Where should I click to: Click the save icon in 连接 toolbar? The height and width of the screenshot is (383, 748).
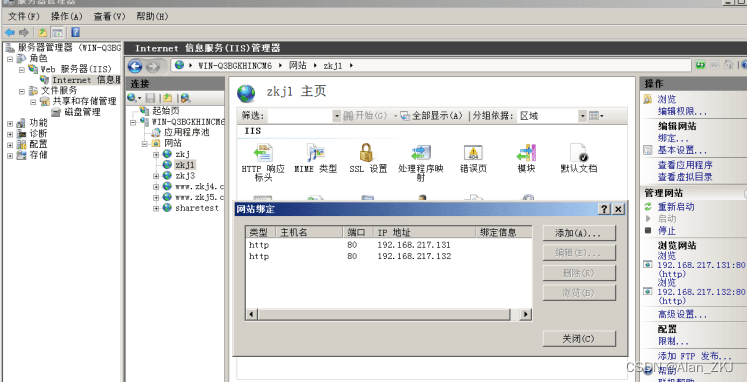click(x=150, y=98)
